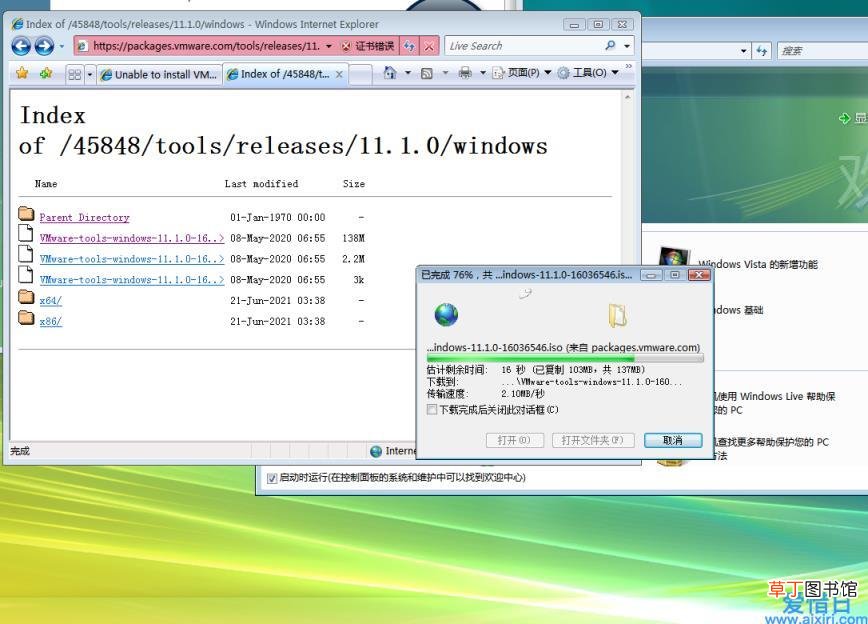868x624 pixels.
Task: Click the page scrollbar up arrow
Action: tap(627, 97)
